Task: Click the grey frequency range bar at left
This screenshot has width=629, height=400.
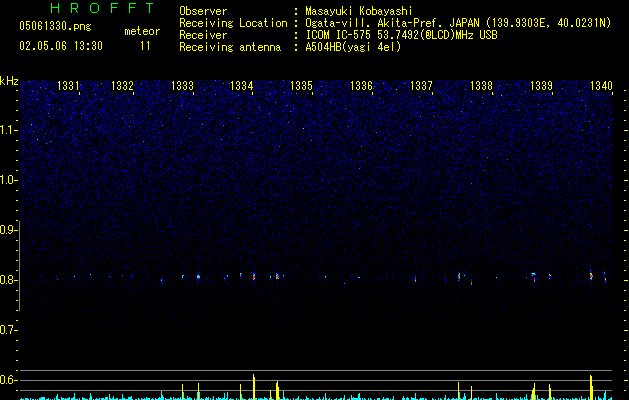Action: pos(19,266)
